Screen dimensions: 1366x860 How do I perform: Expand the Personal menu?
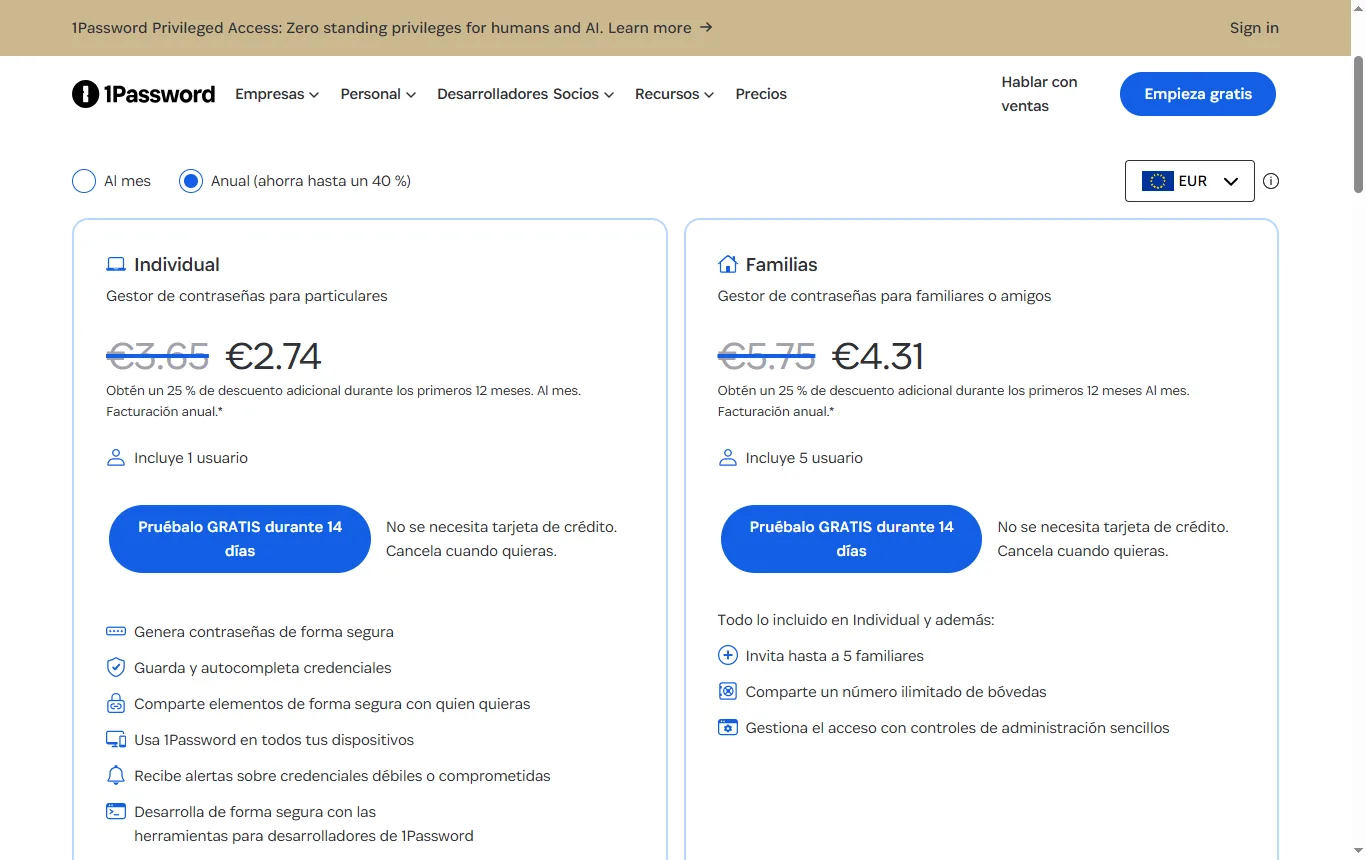pos(378,94)
